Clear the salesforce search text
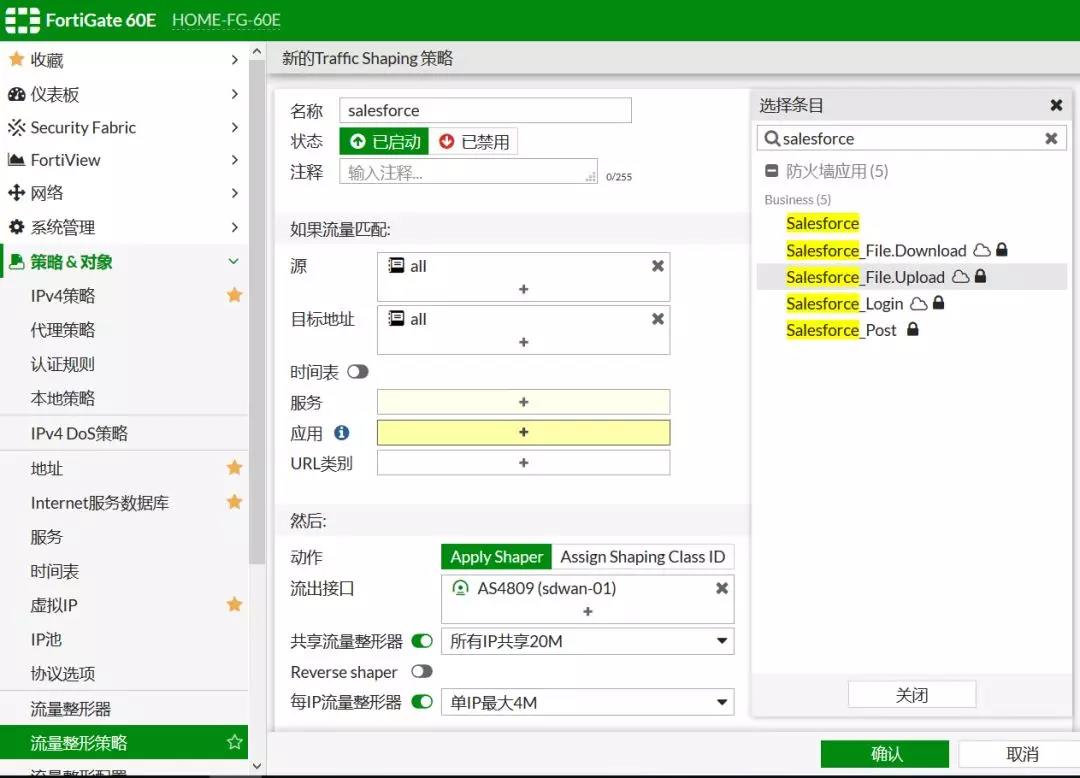Image resolution: width=1080 pixels, height=778 pixels. coord(1051,138)
